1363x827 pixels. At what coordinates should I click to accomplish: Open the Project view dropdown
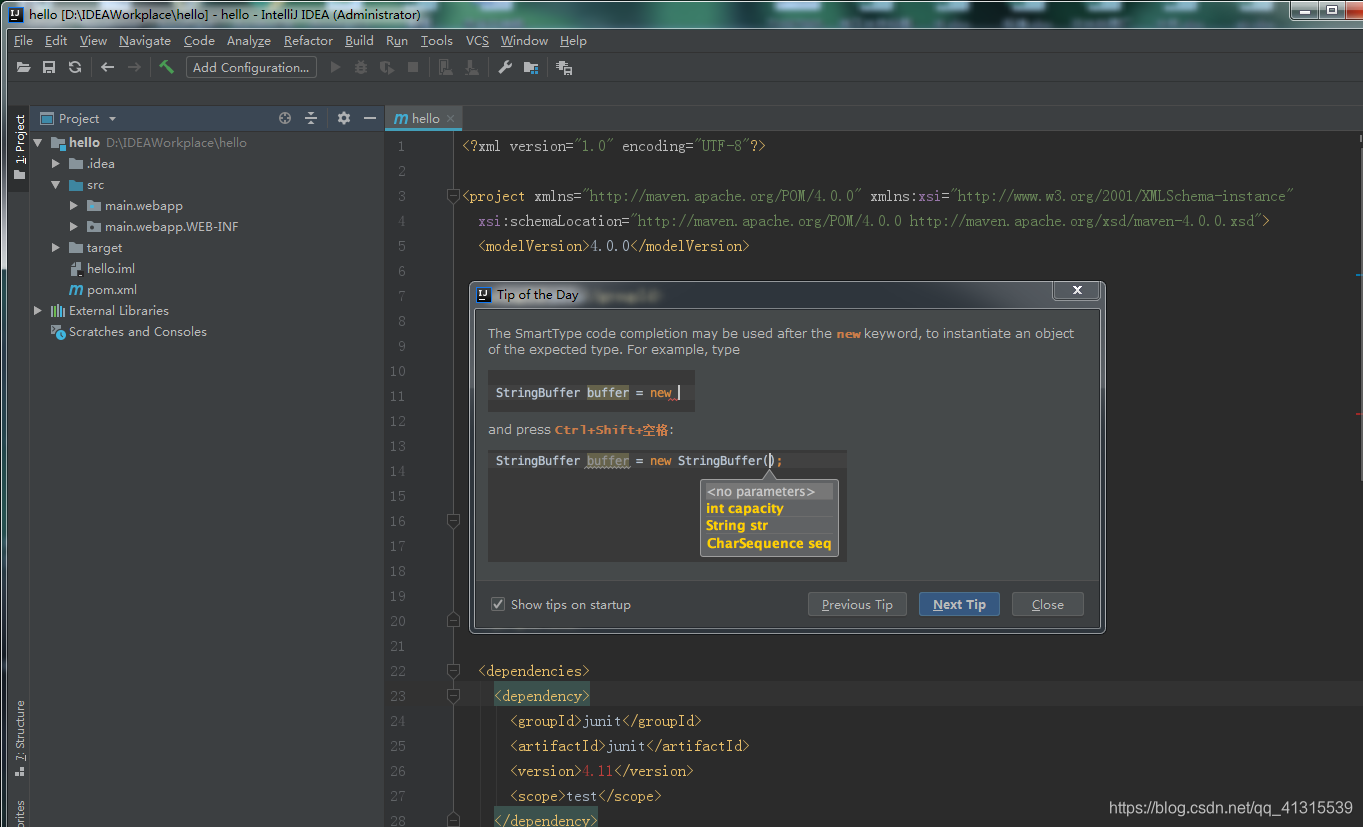click(x=112, y=119)
